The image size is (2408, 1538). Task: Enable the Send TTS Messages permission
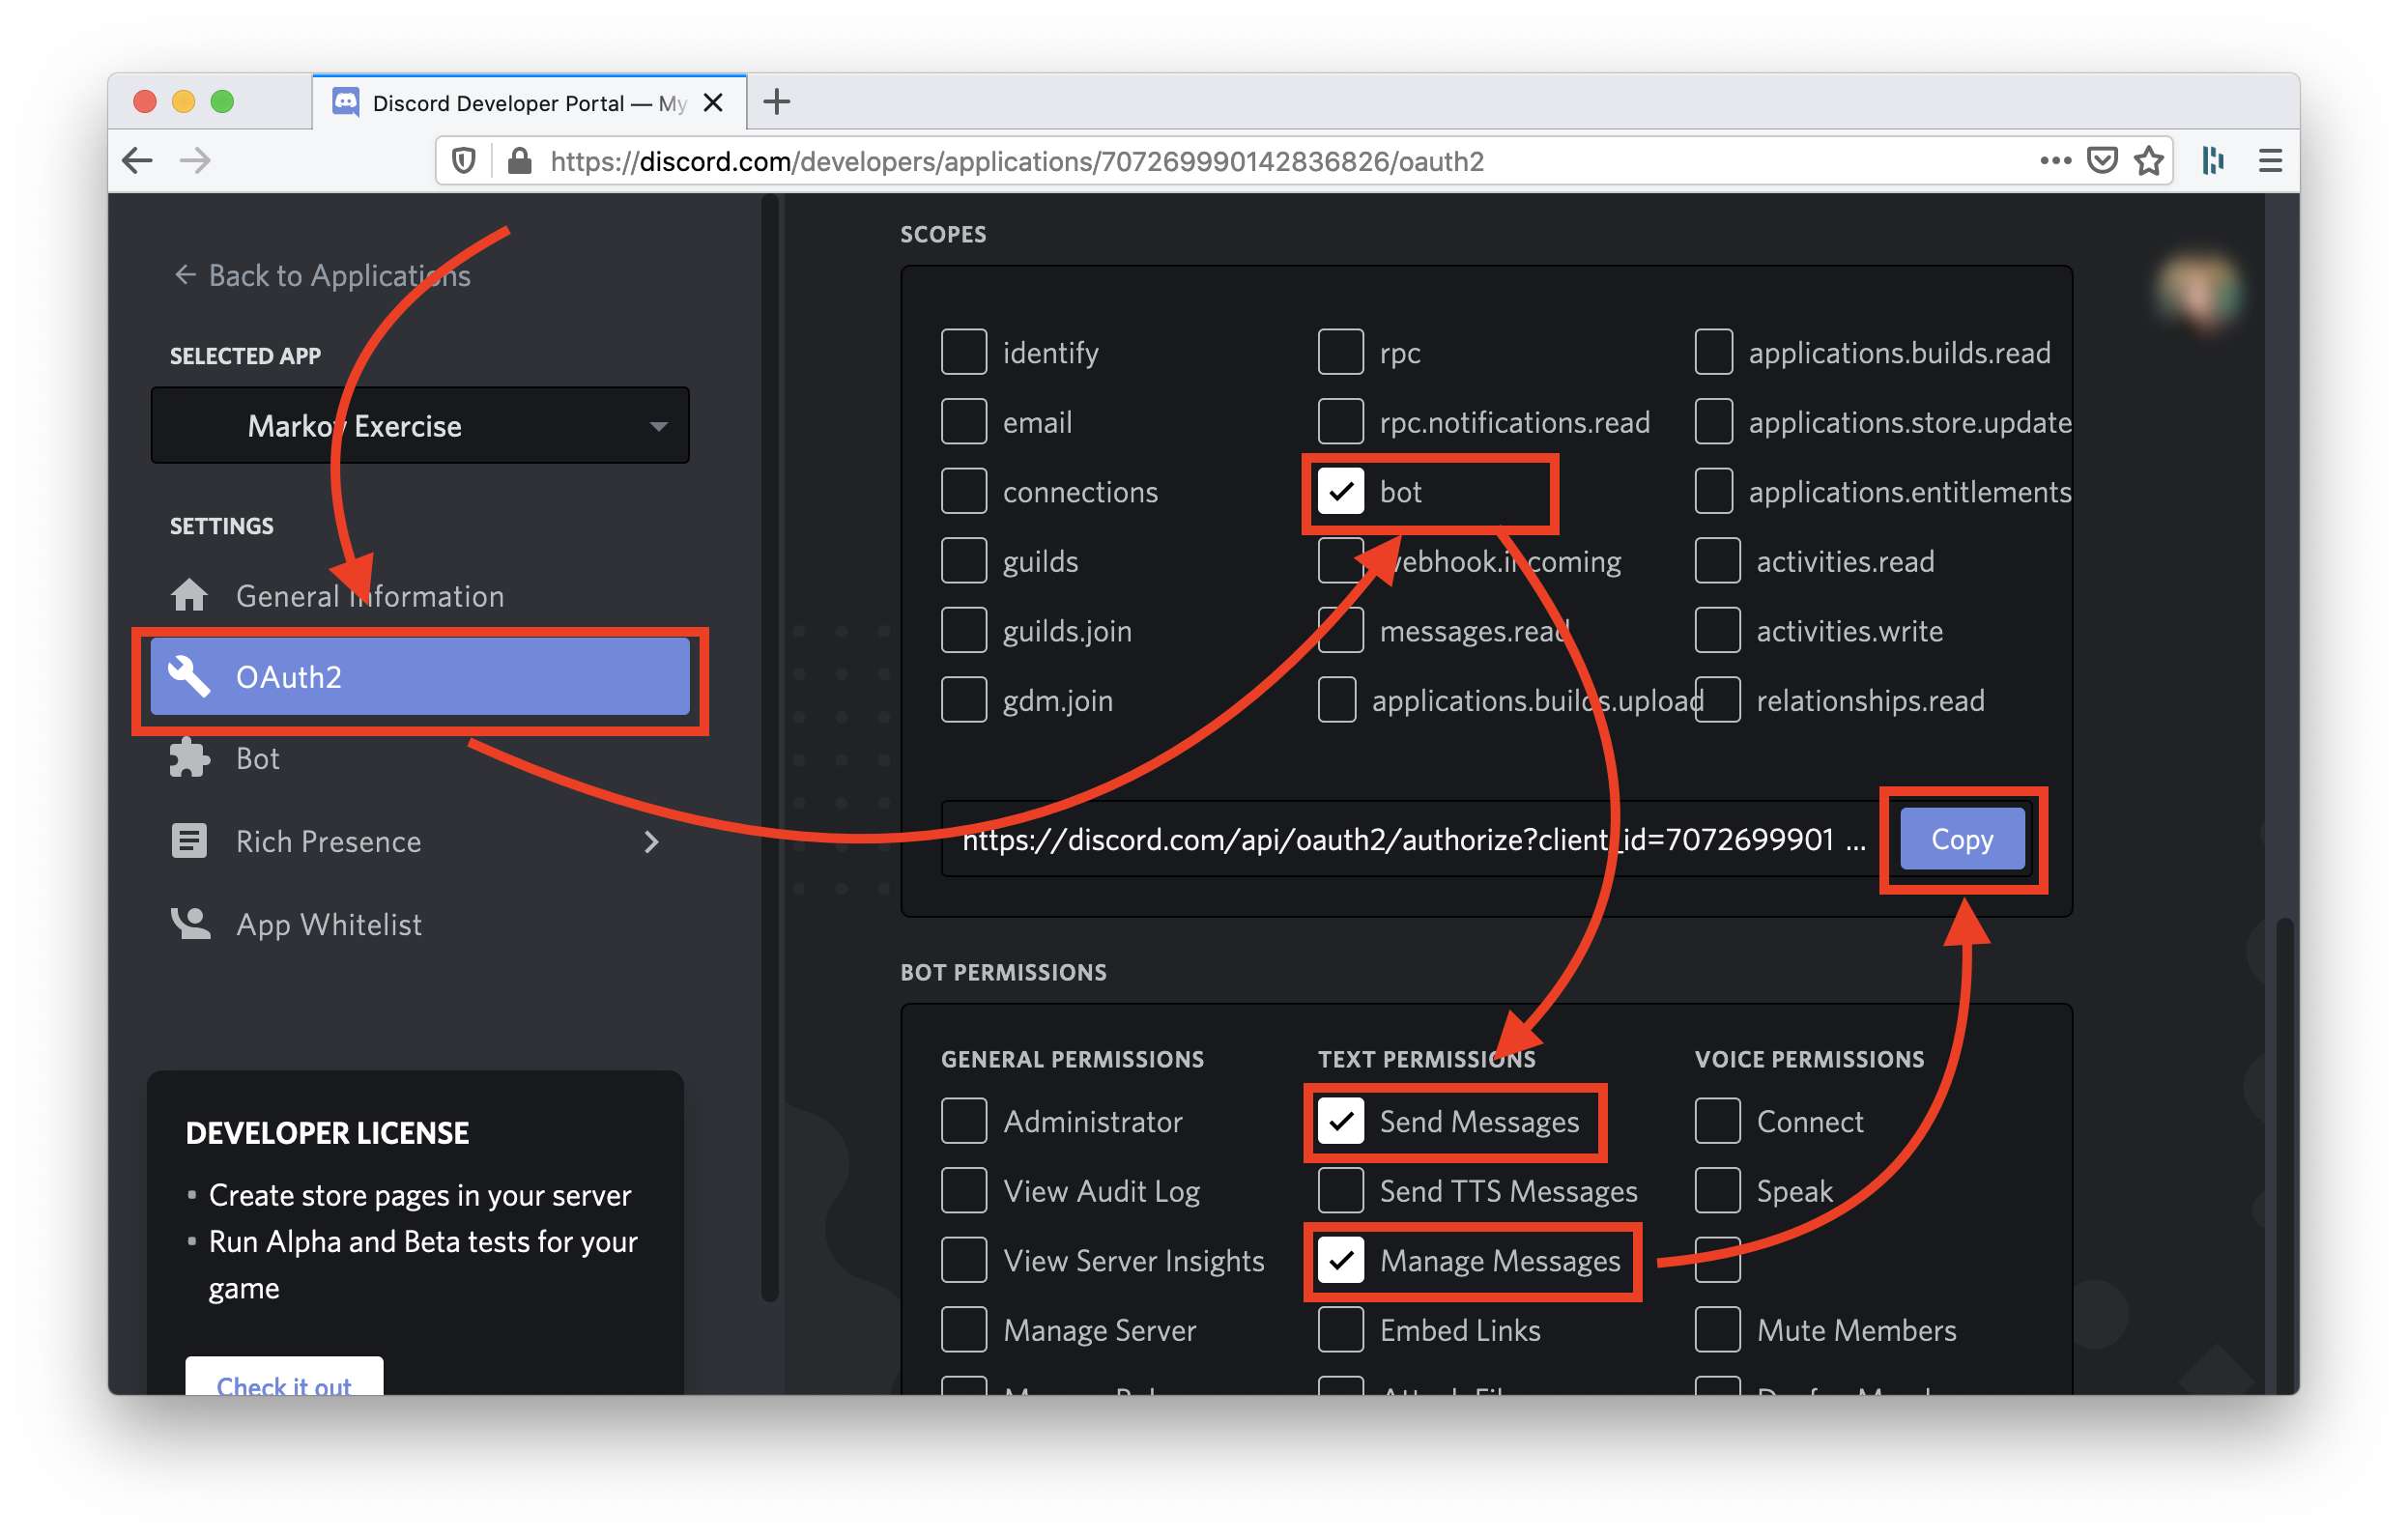tap(1341, 1191)
